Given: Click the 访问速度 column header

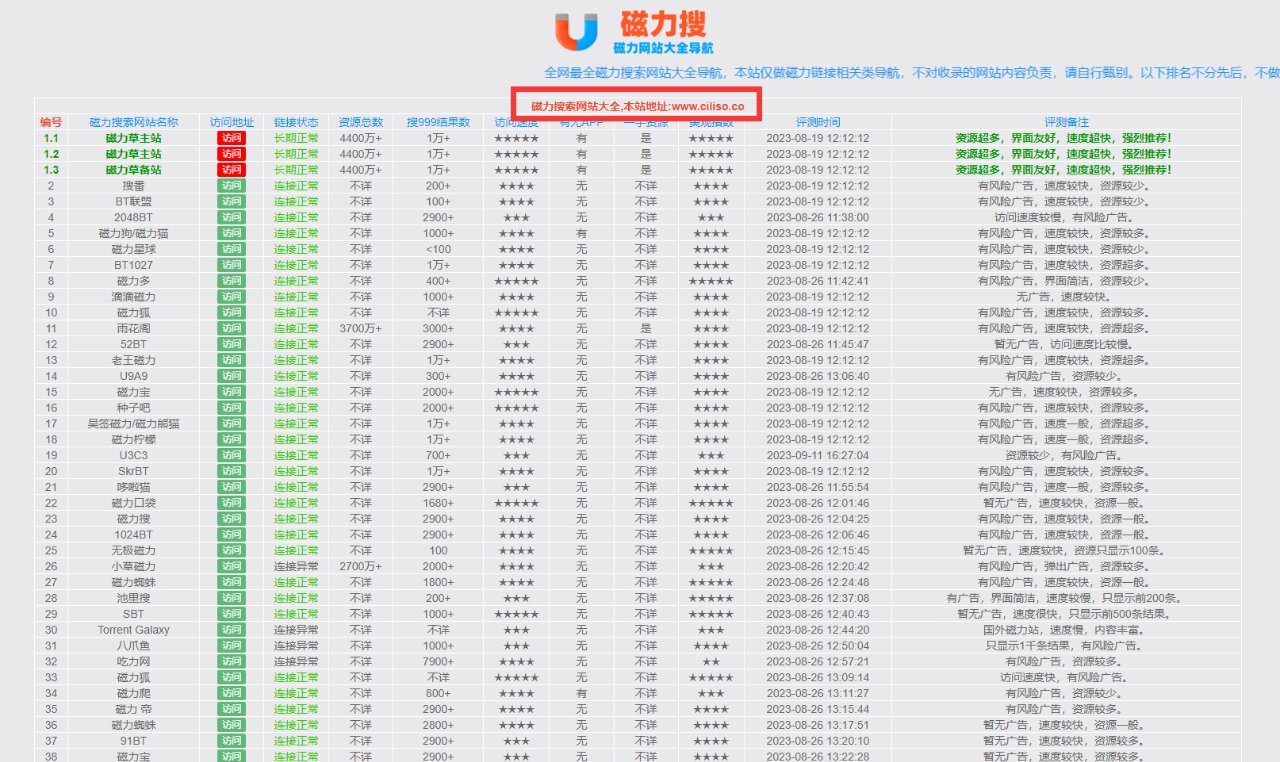Looking at the screenshot, I should [x=515, y=121].
